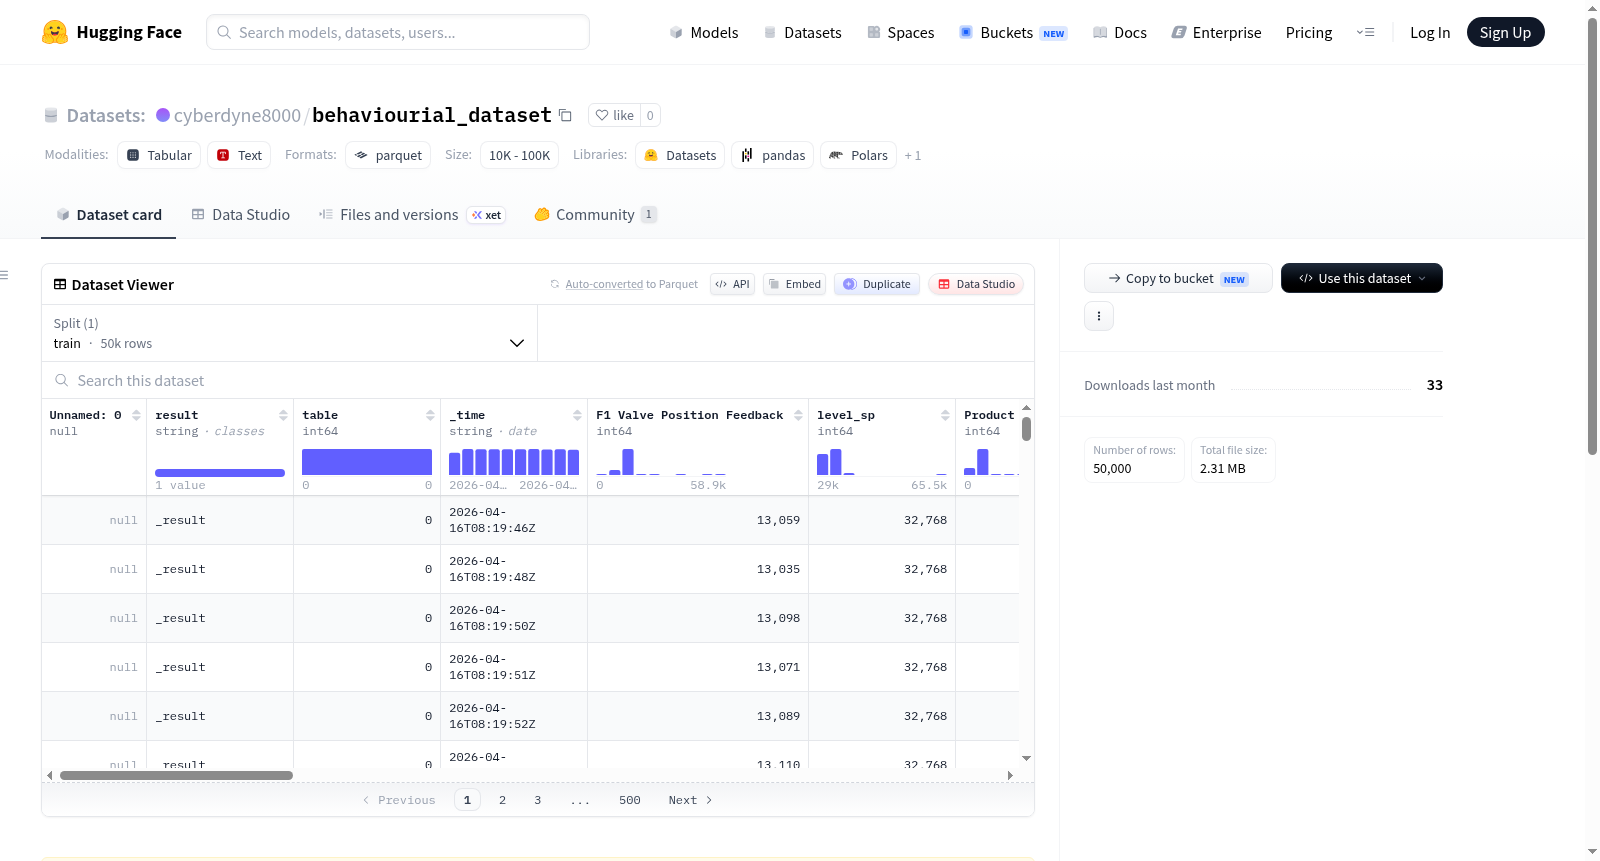The height and width of the screenshot is (861, 1600).
Task: Open Enterprise in the top navigation
Action: (1216, 32)
